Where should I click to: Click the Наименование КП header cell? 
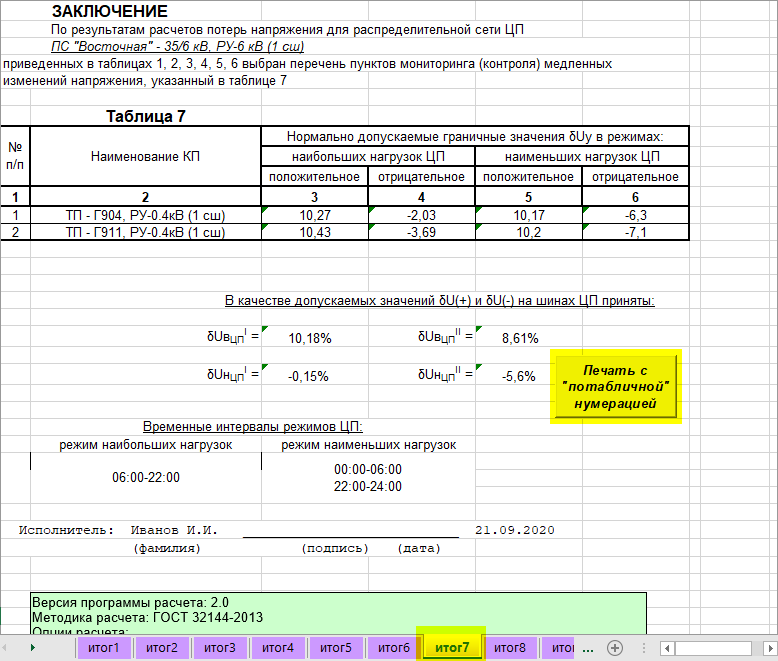click(145, 156)
